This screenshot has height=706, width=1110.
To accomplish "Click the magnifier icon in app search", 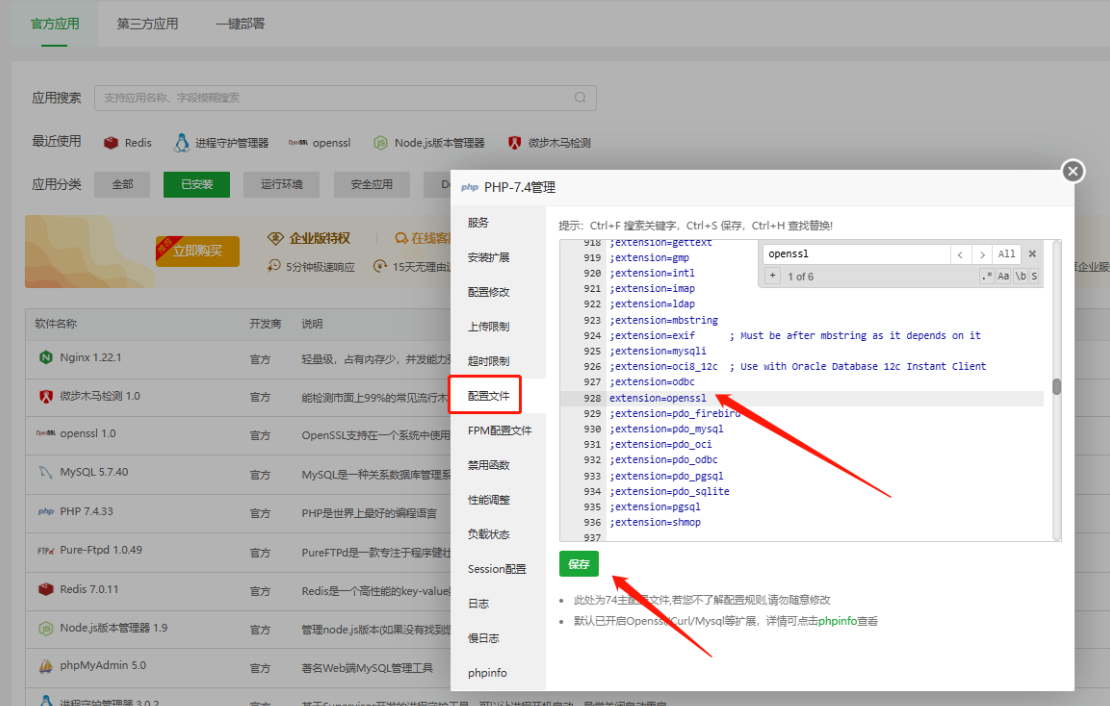I will tap(580, 98).
